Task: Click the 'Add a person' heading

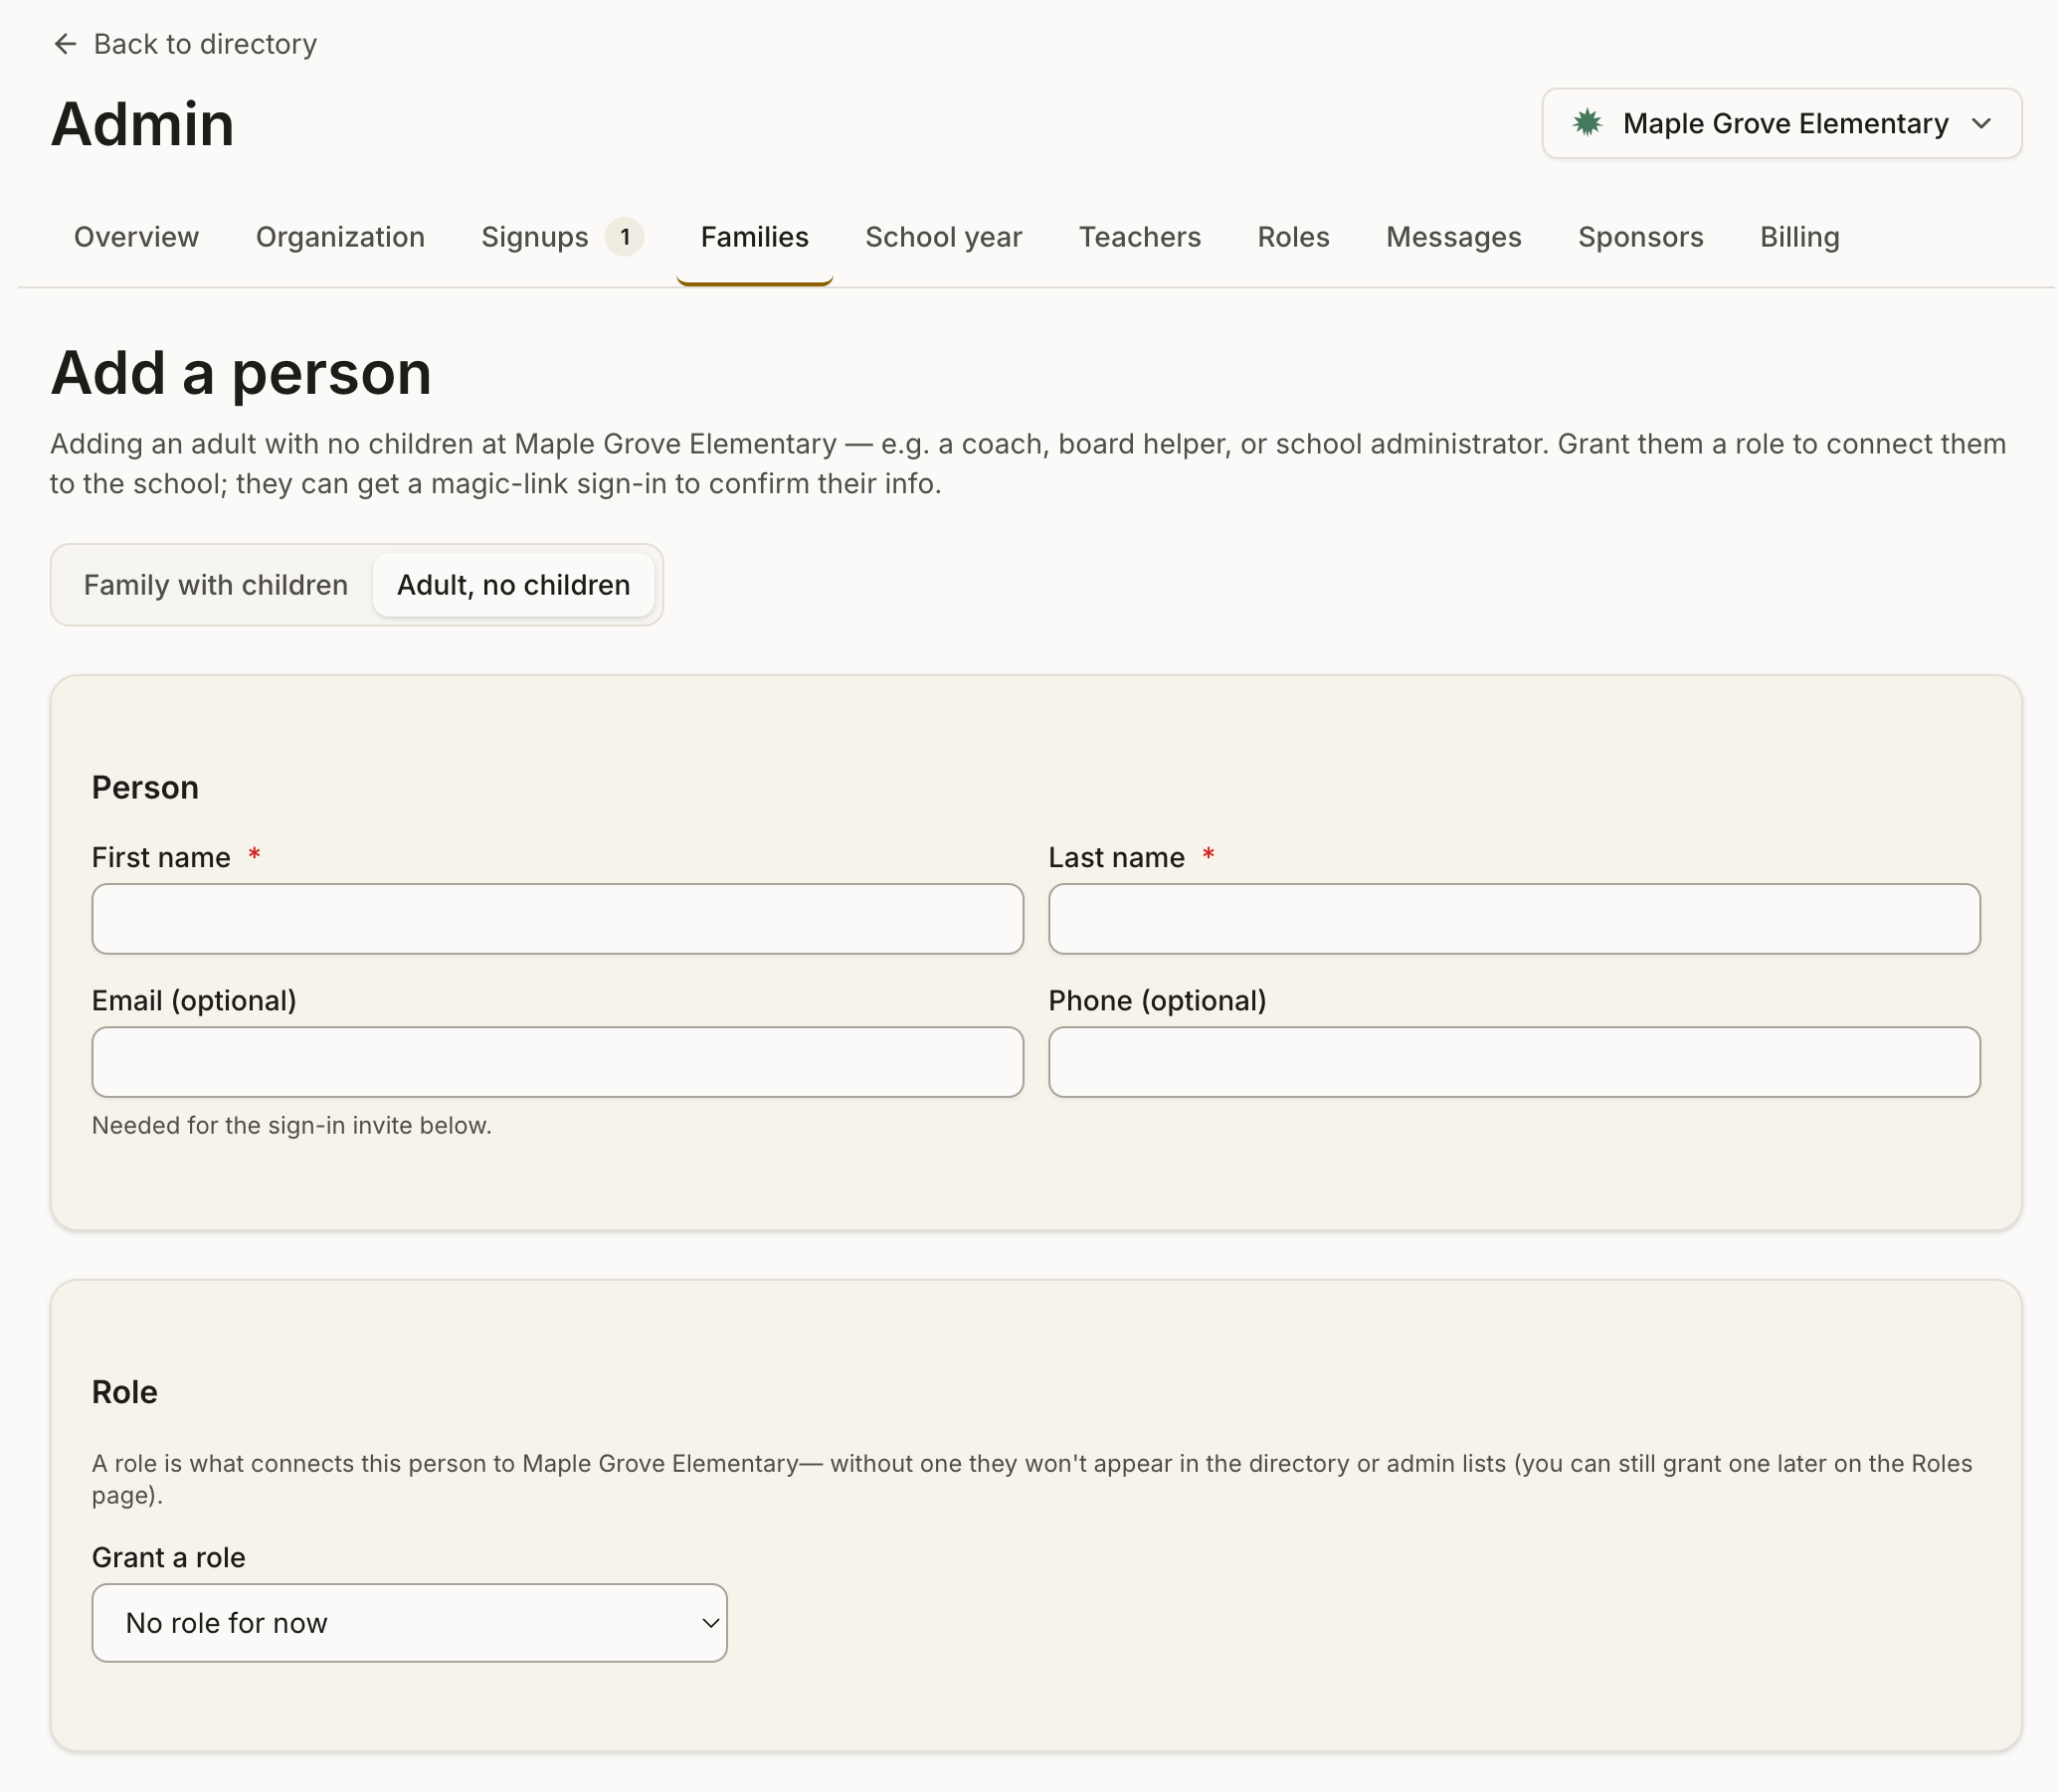Action: tap(241, 373)
